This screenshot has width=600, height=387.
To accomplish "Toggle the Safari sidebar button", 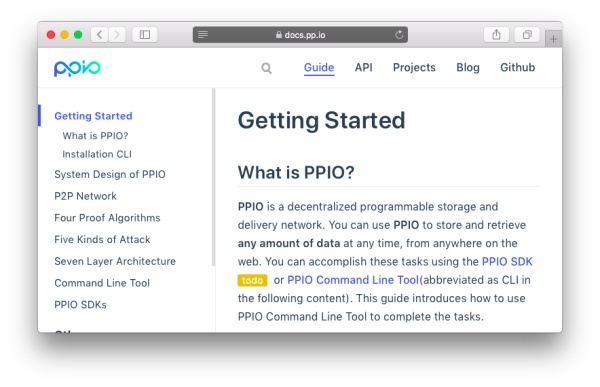I will tap(145, 35).
